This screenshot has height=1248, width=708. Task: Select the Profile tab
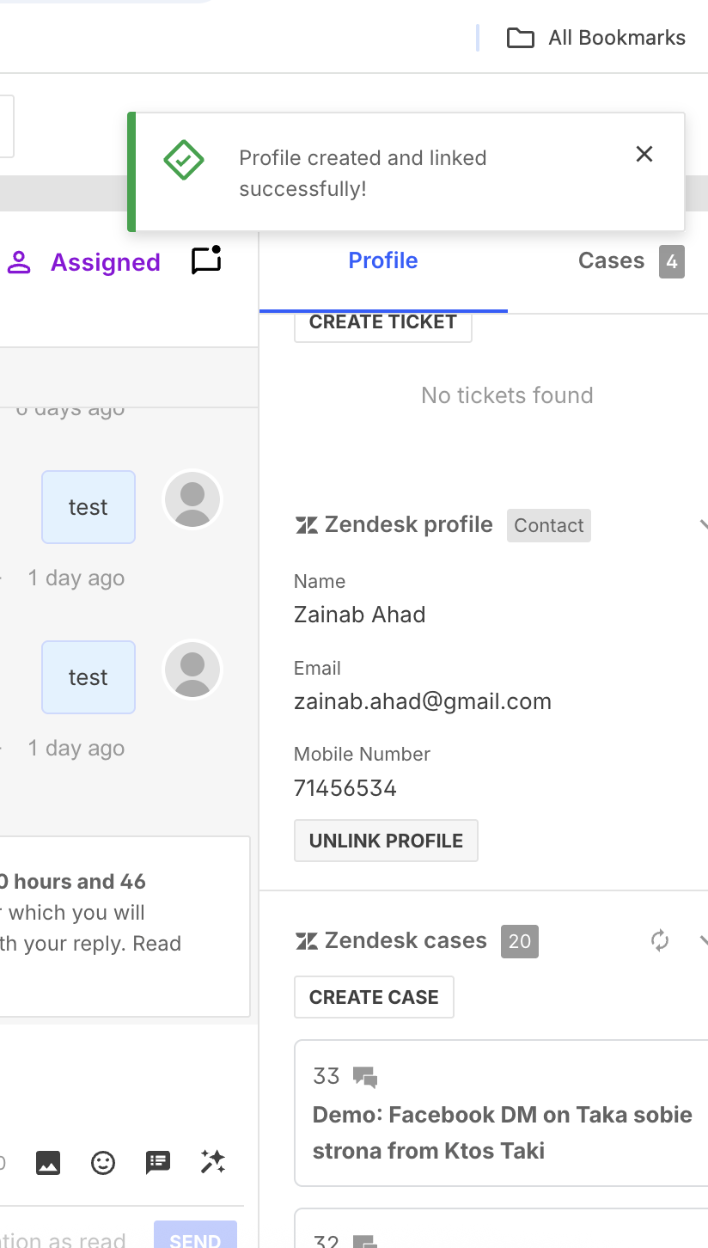(383, 261)
